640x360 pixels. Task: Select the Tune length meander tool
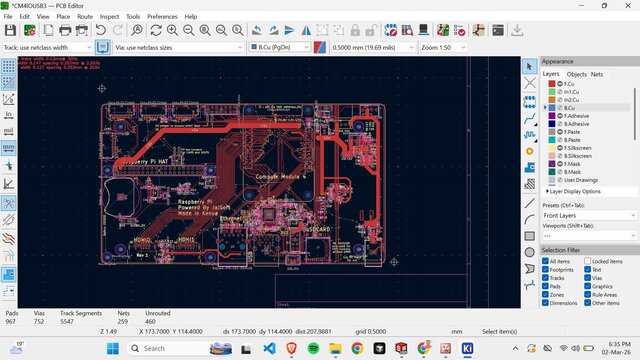[529, 135]
